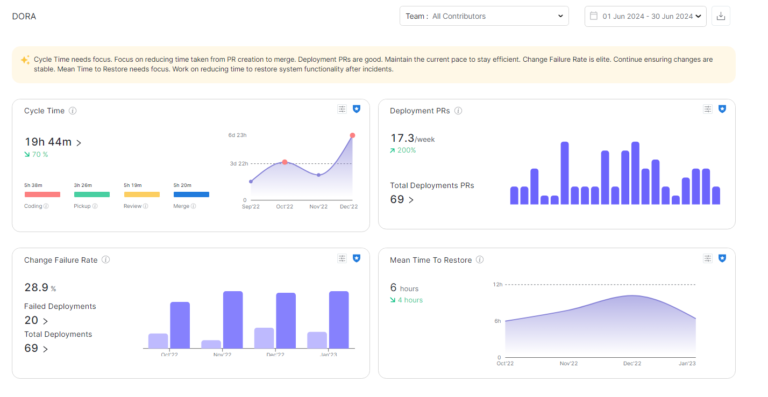Click the Cycle Time card shield badge
Screen dimensions: 768x397
point(357,109)
